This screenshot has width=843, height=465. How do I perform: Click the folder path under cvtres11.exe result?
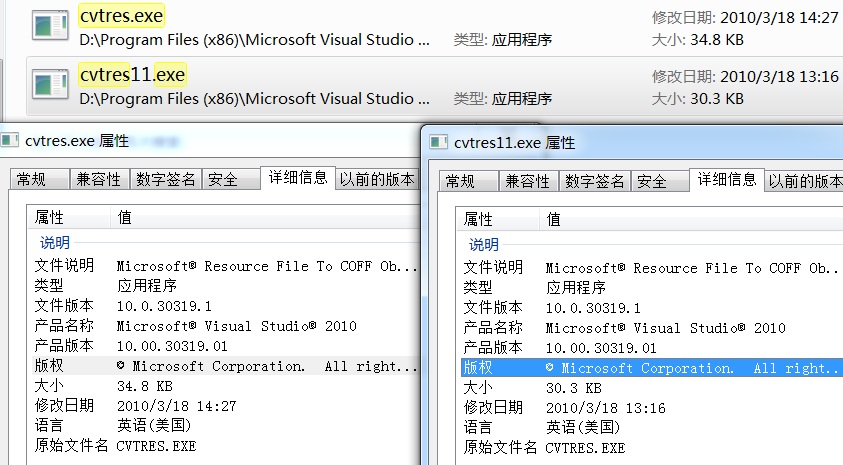point(254,99)
